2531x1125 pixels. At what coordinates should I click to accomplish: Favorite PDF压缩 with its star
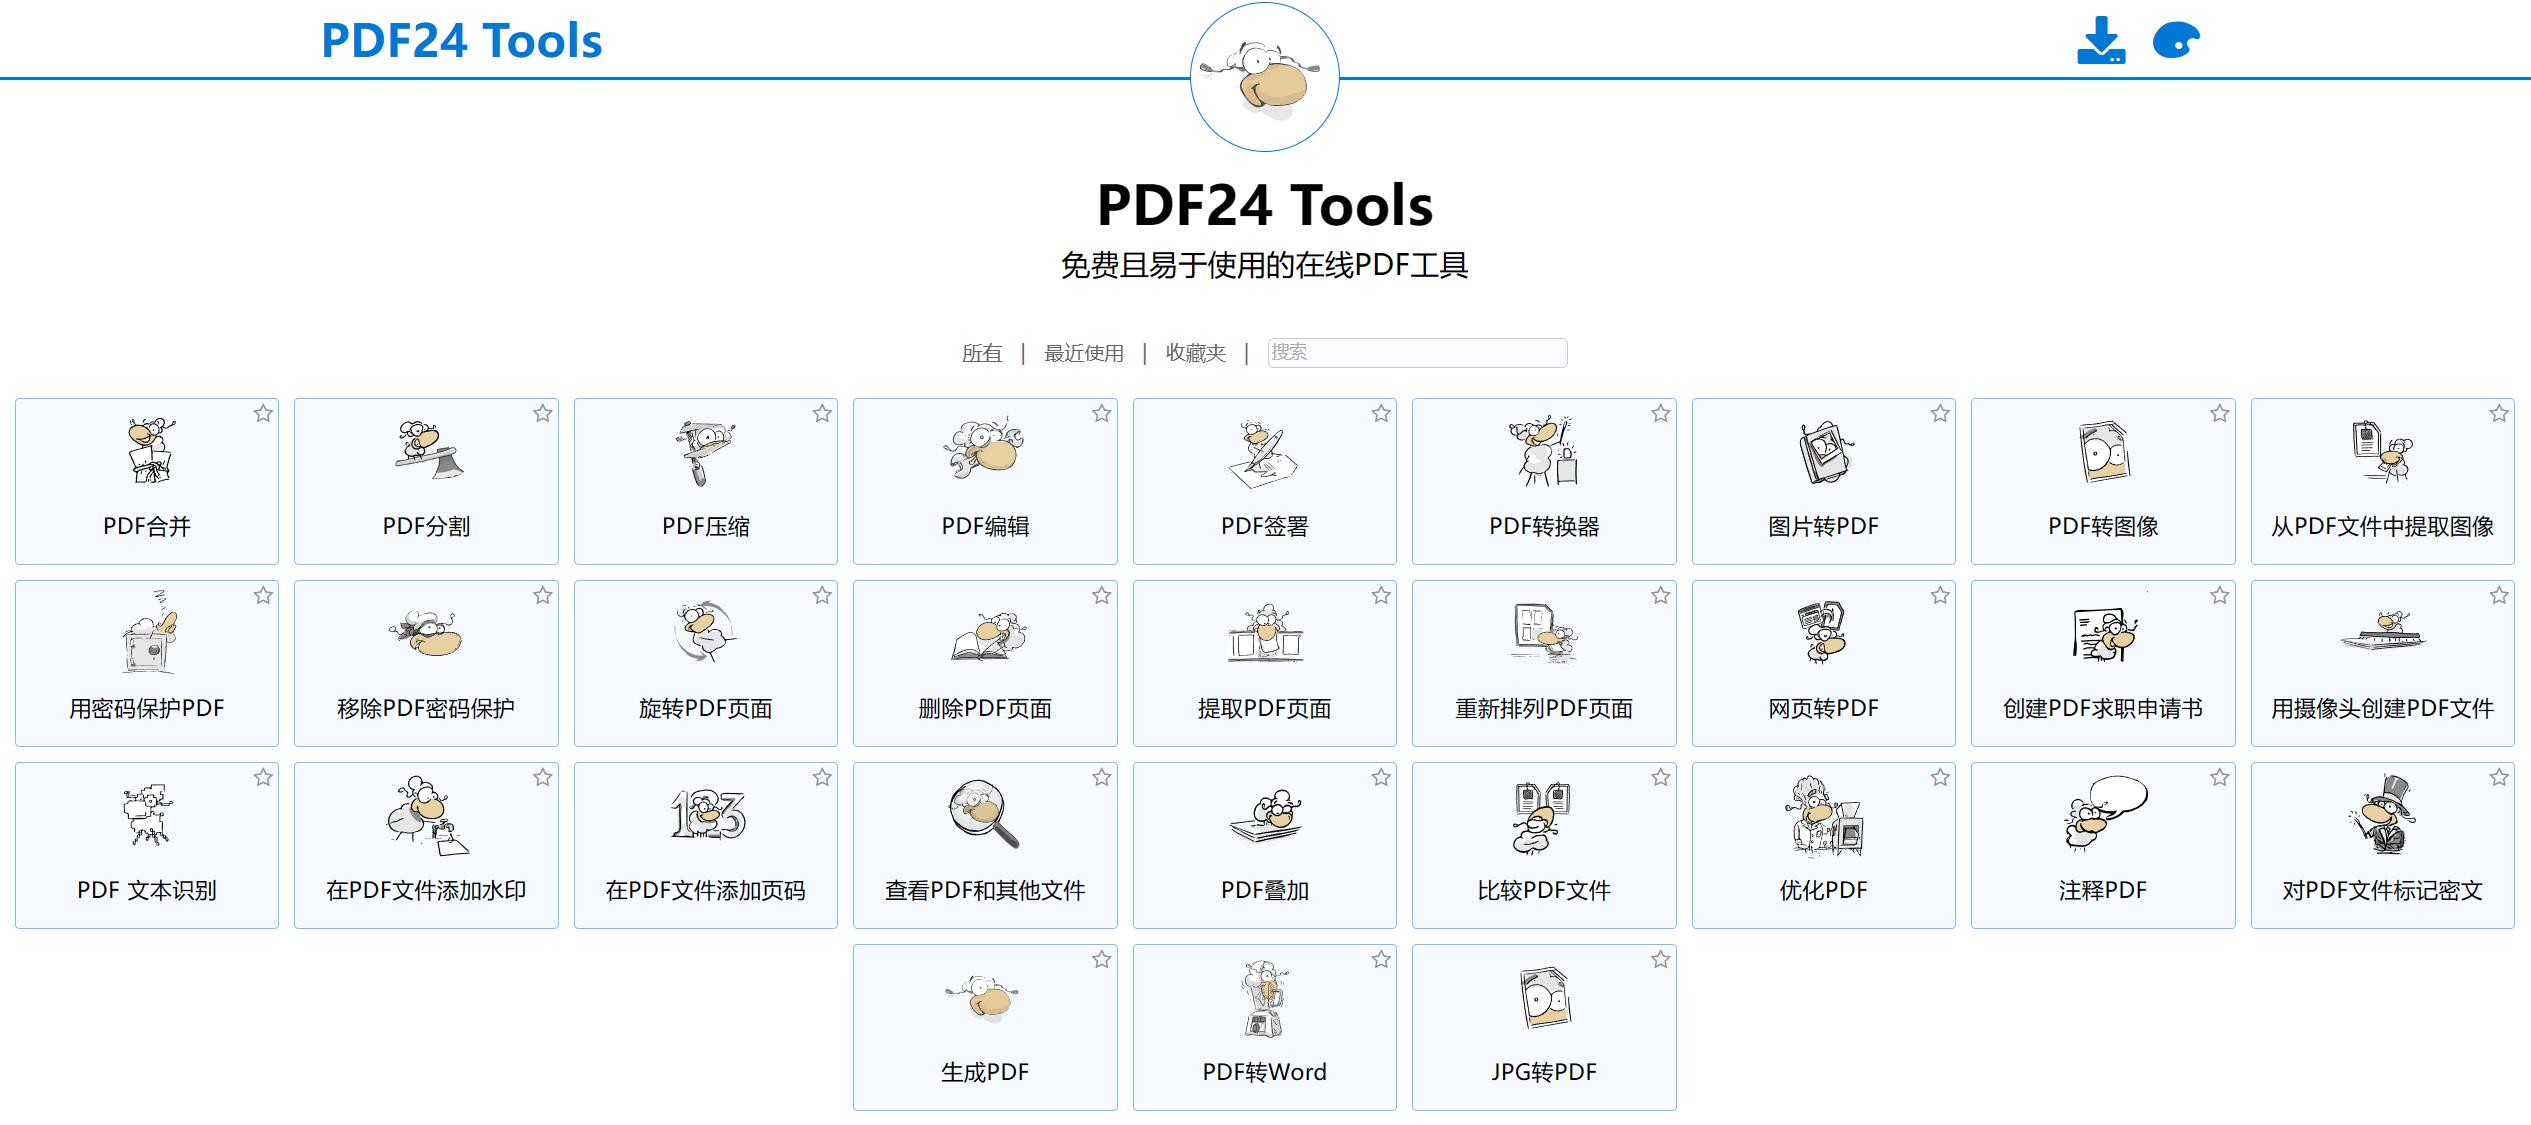822,413
